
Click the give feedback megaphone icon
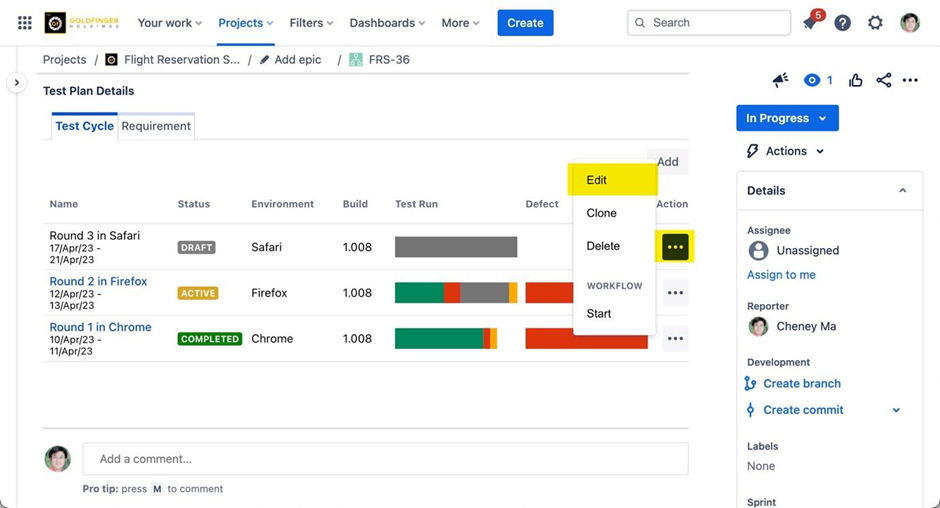click(x=780, y=80)
